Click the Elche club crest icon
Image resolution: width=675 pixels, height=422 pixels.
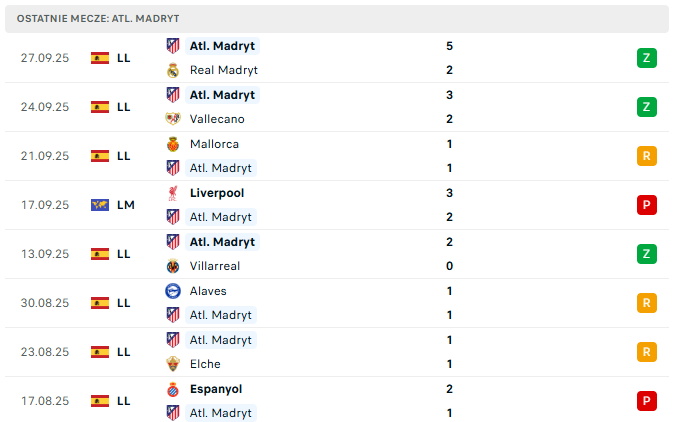click(x=173, y=364)
